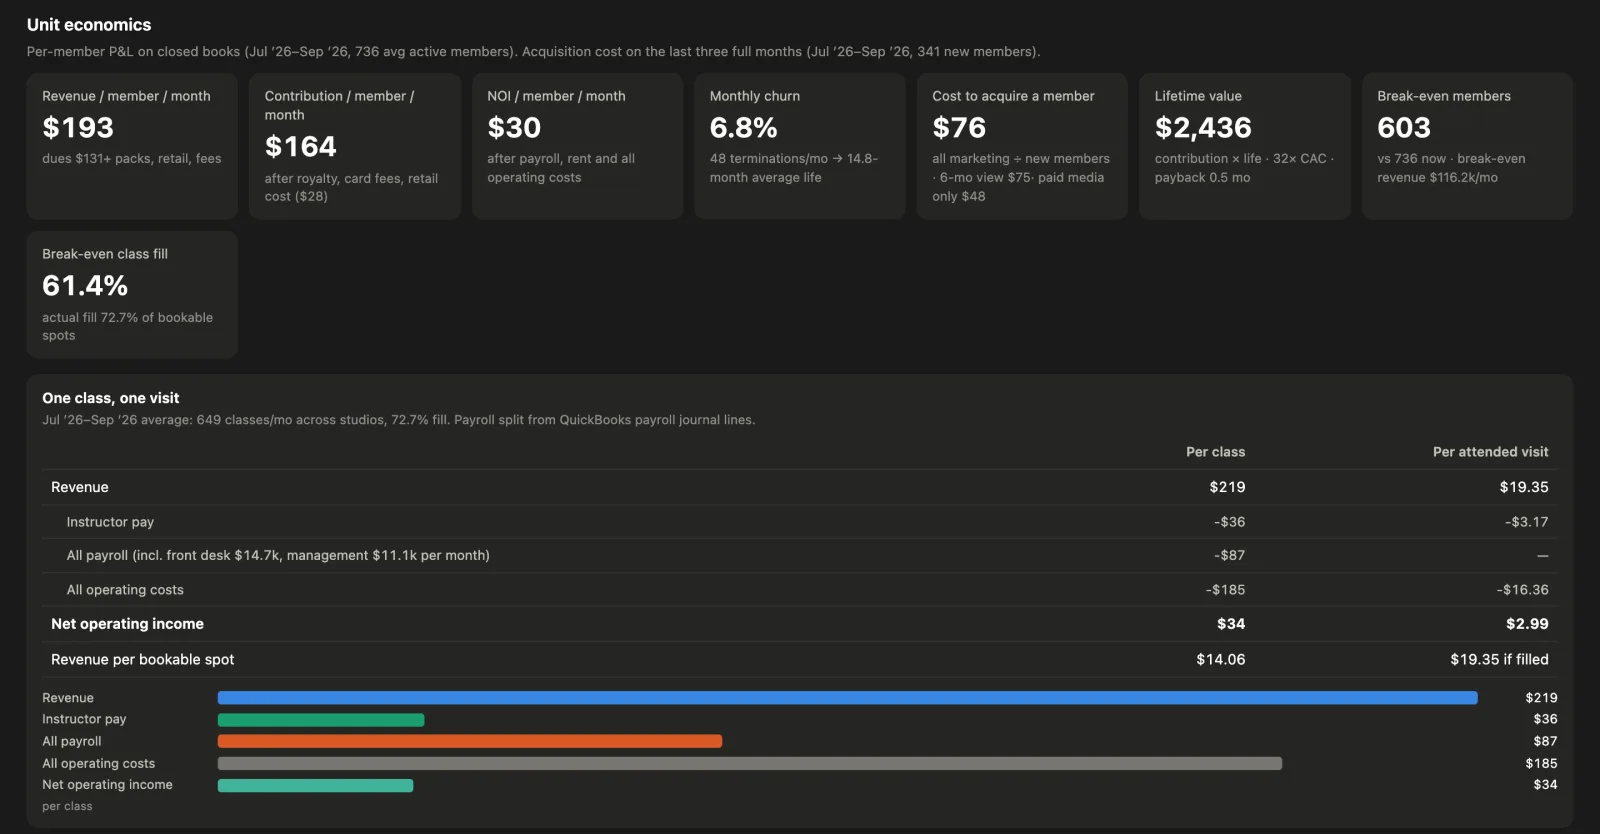The height and width of the screenshot is (834, 1600).
Task: Click the per class chart footnote
Action: click(67, 806)
